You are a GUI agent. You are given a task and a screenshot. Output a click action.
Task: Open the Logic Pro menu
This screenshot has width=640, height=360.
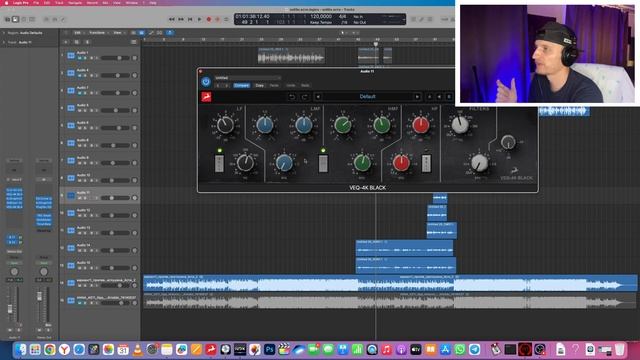21,2
